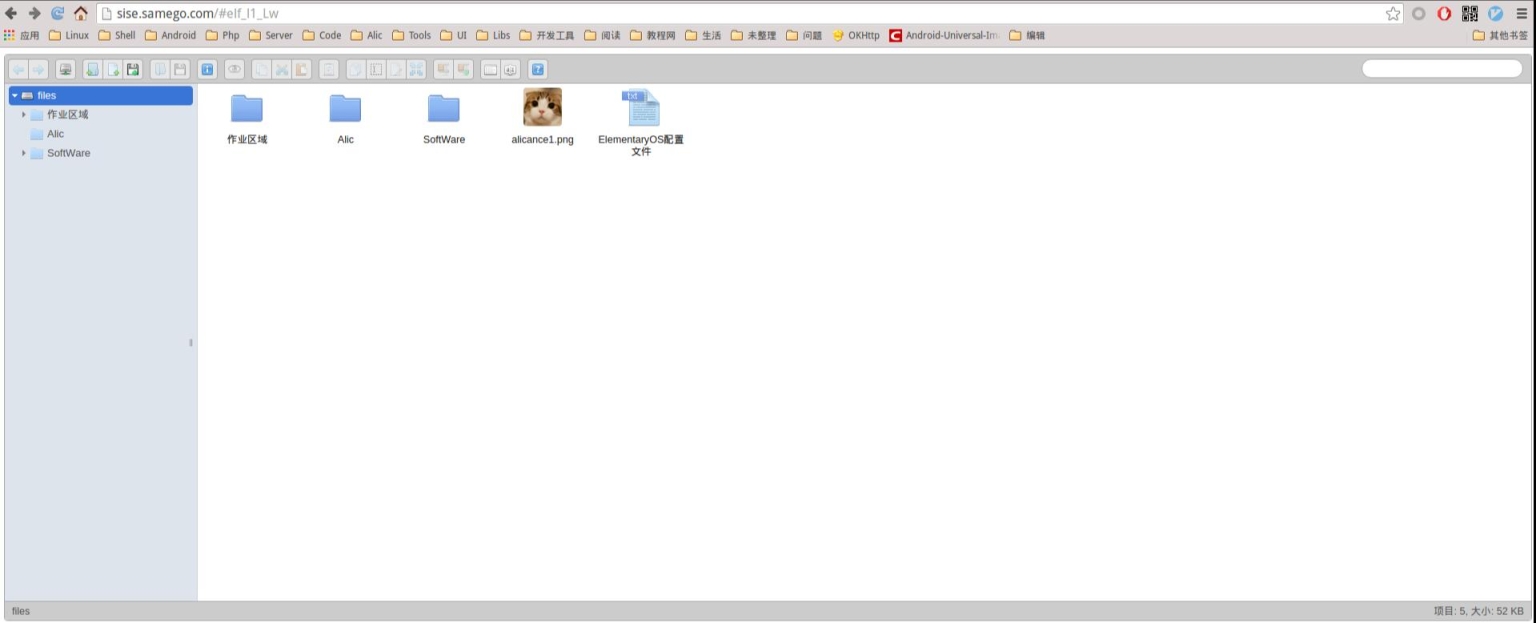Screen dimensions: 1536x623
Task: Toggle the icons/list view button
Action: [490, 70]
